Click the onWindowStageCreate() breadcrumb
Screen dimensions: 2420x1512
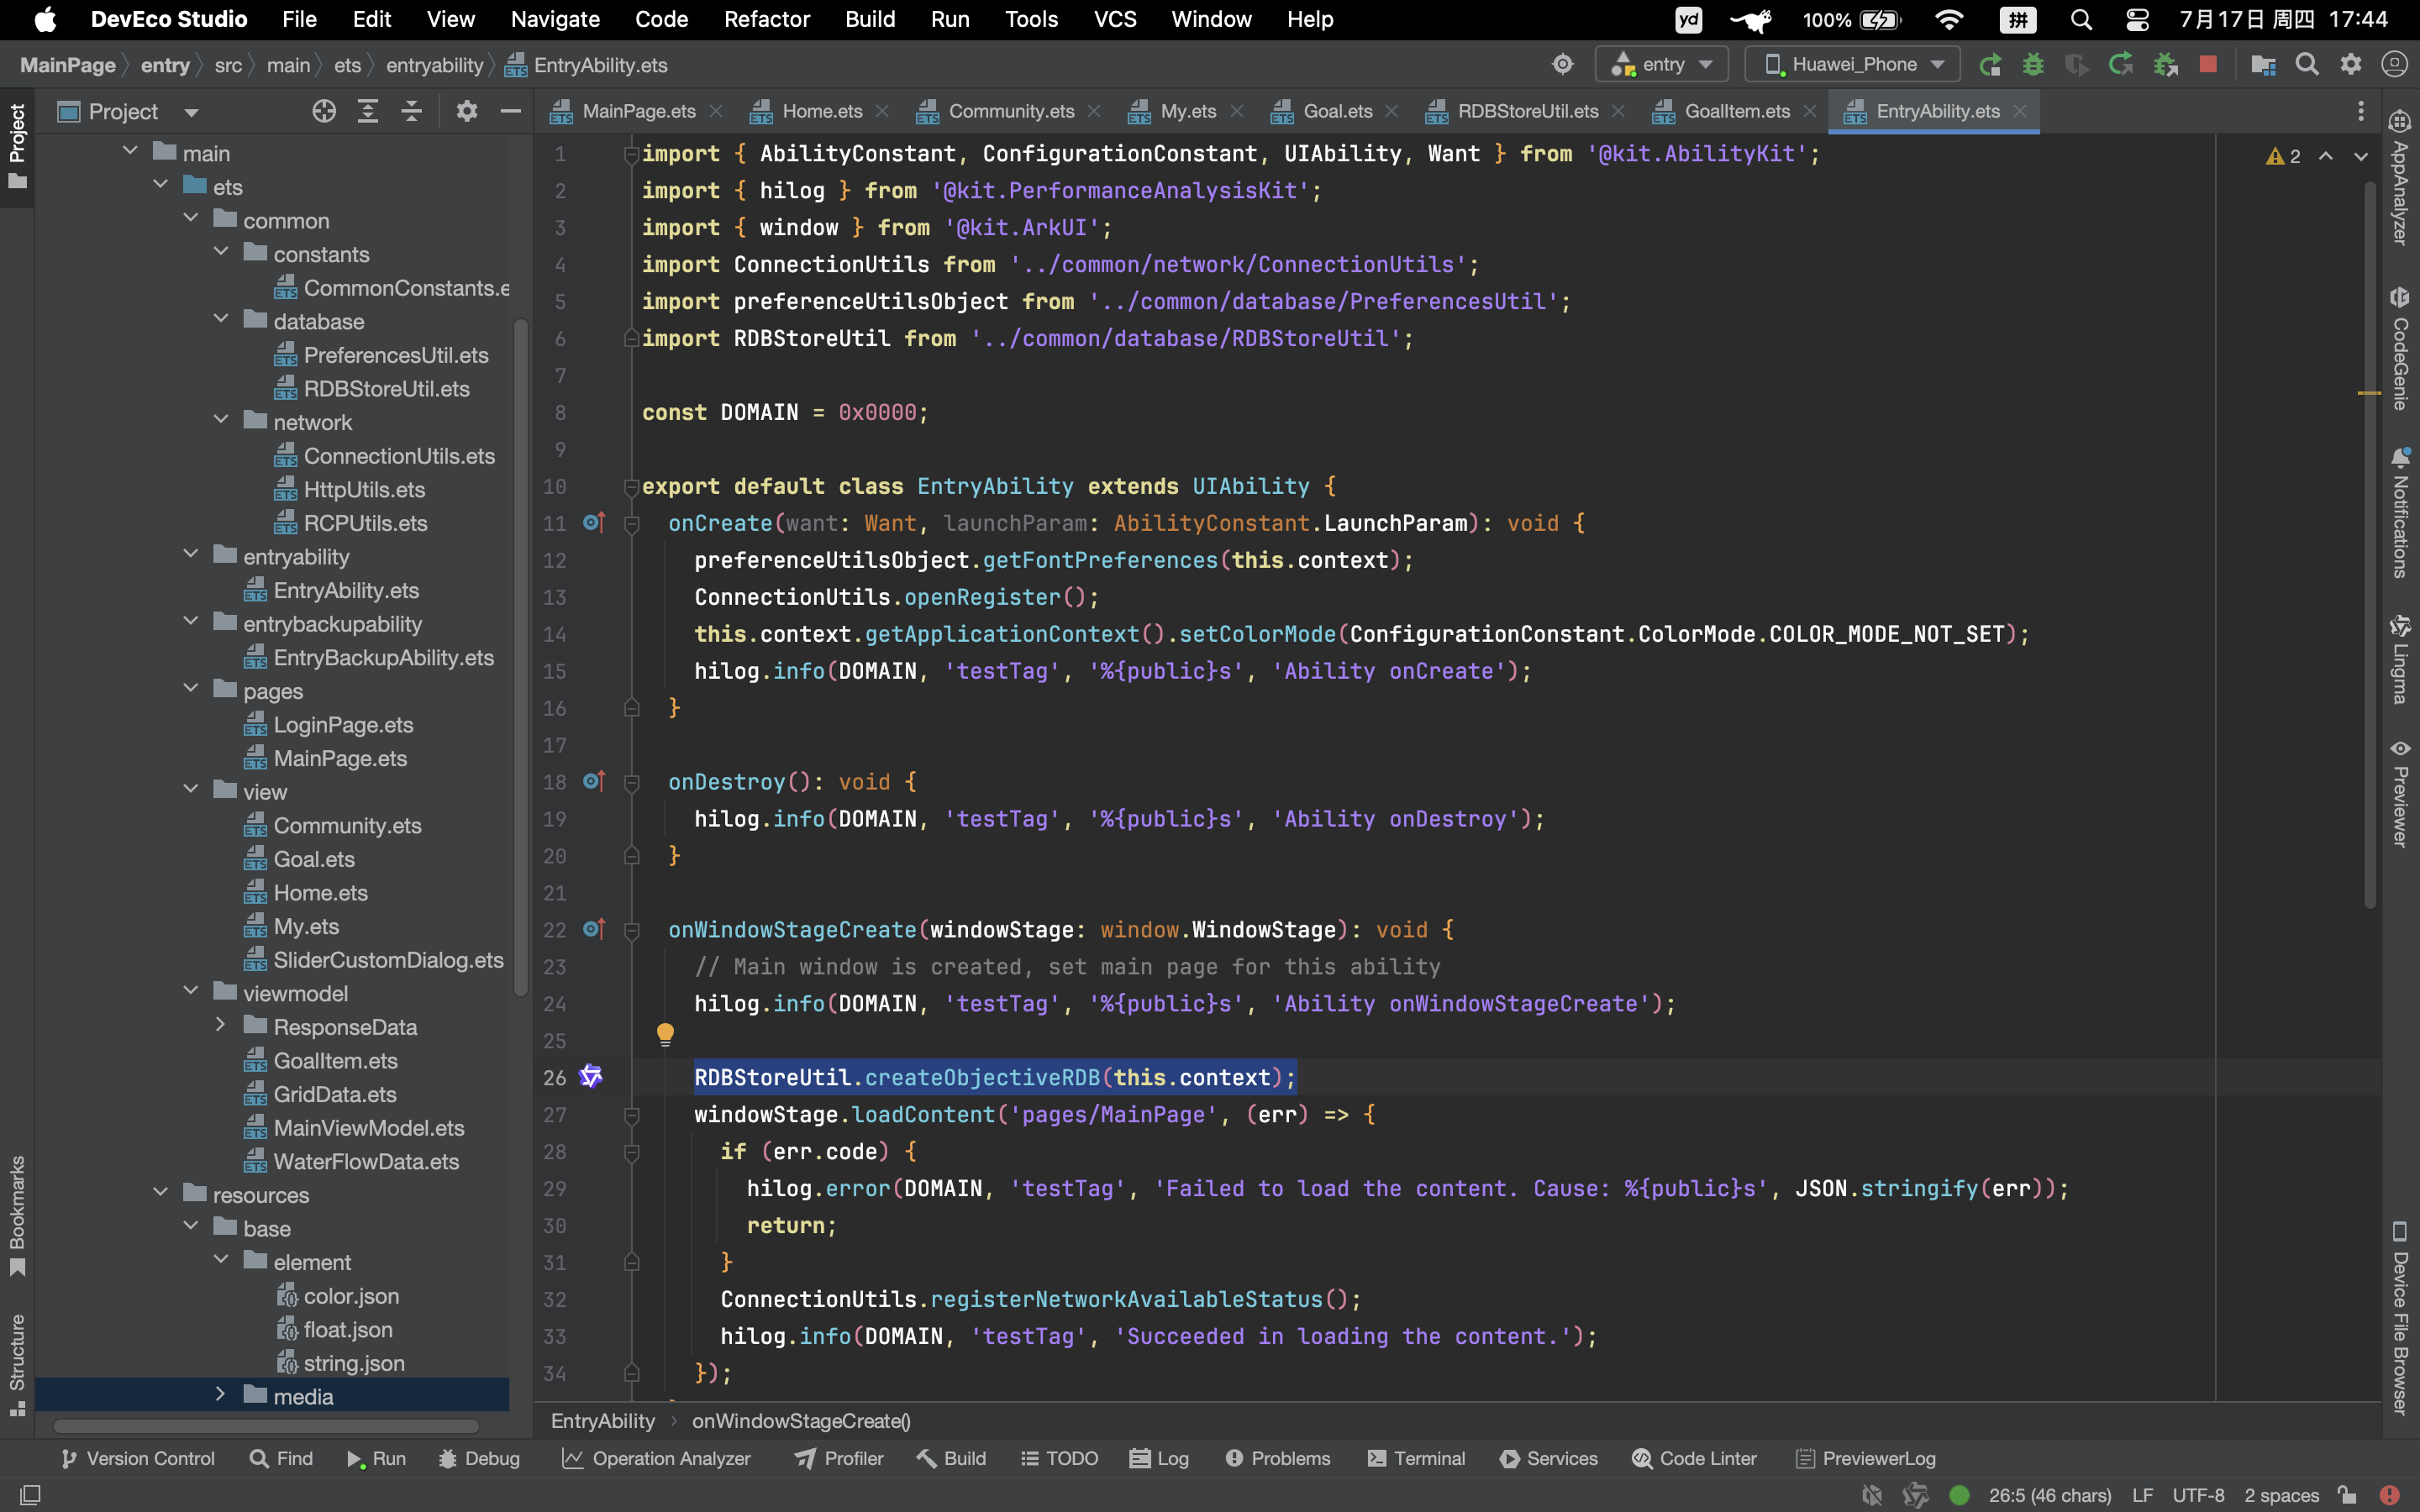point(801,1421)
